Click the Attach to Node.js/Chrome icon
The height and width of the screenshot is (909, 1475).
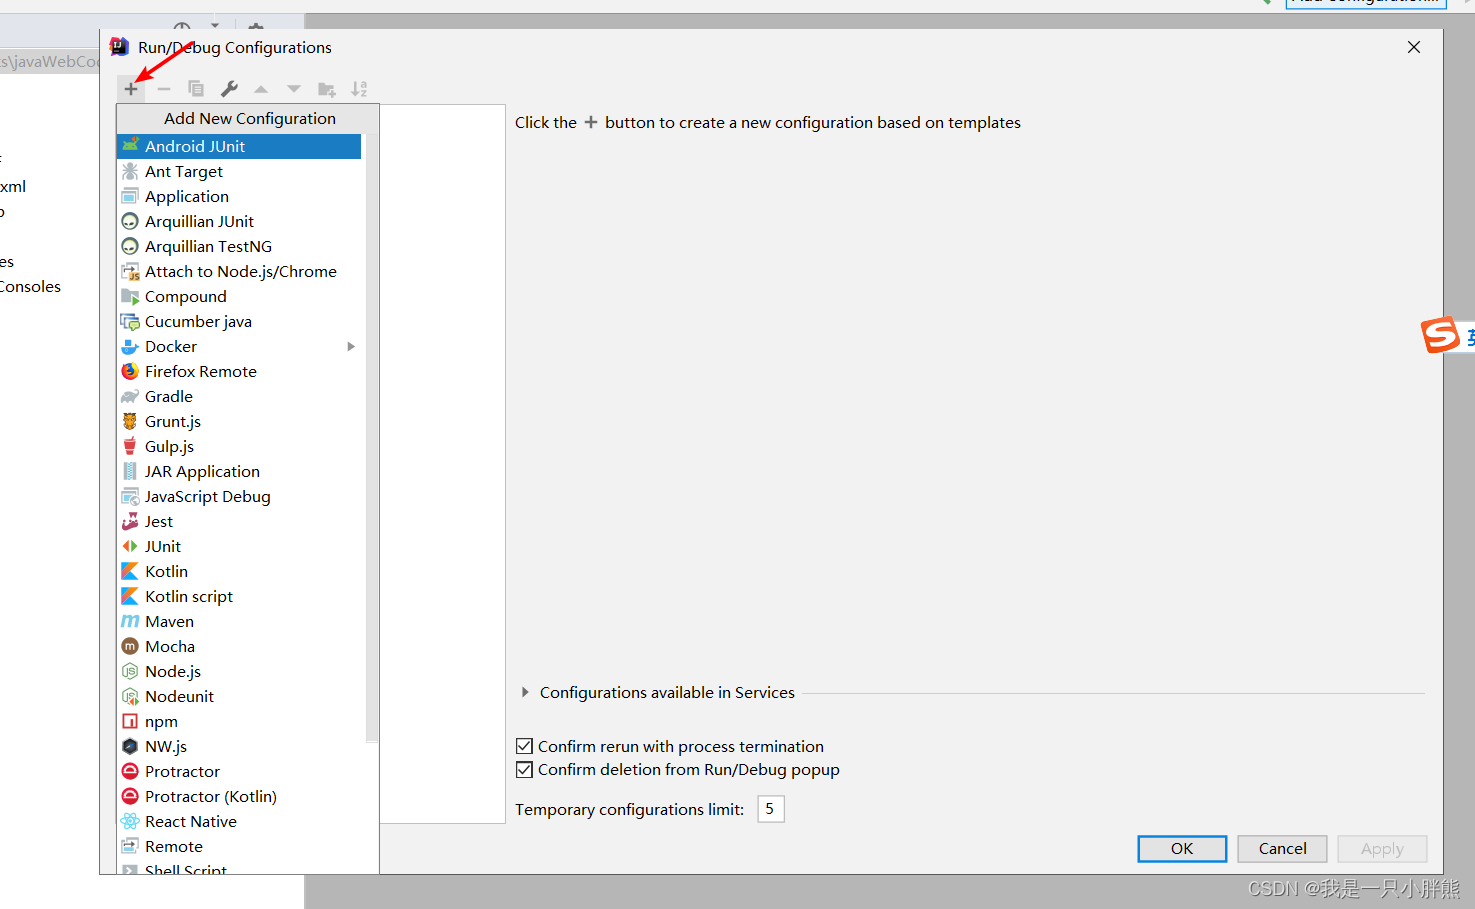pos(130,271)
